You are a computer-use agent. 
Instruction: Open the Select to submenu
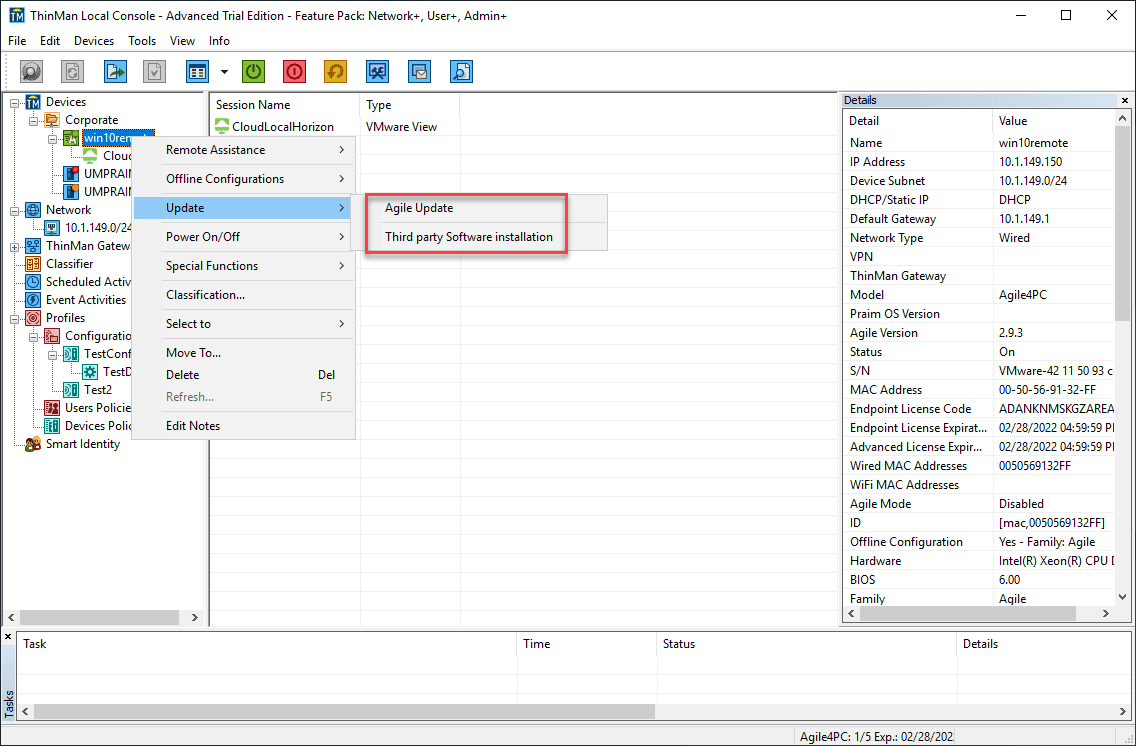pos(243,324)
